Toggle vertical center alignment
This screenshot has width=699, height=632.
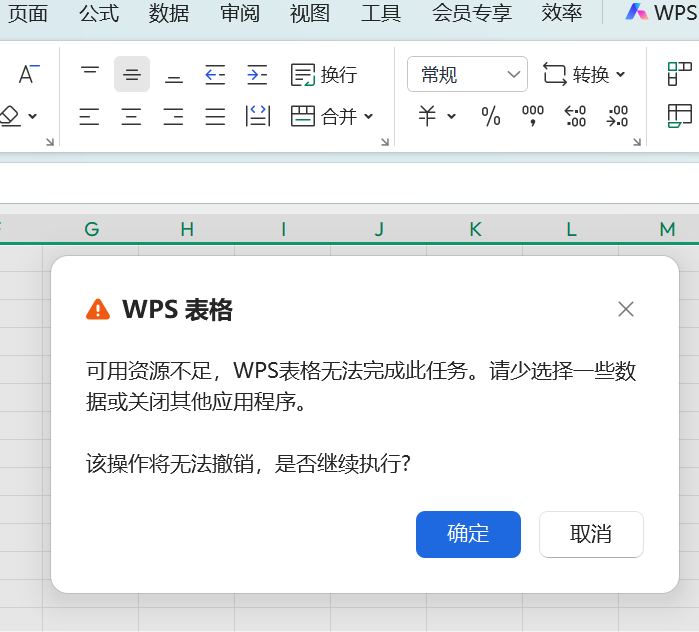132,74
